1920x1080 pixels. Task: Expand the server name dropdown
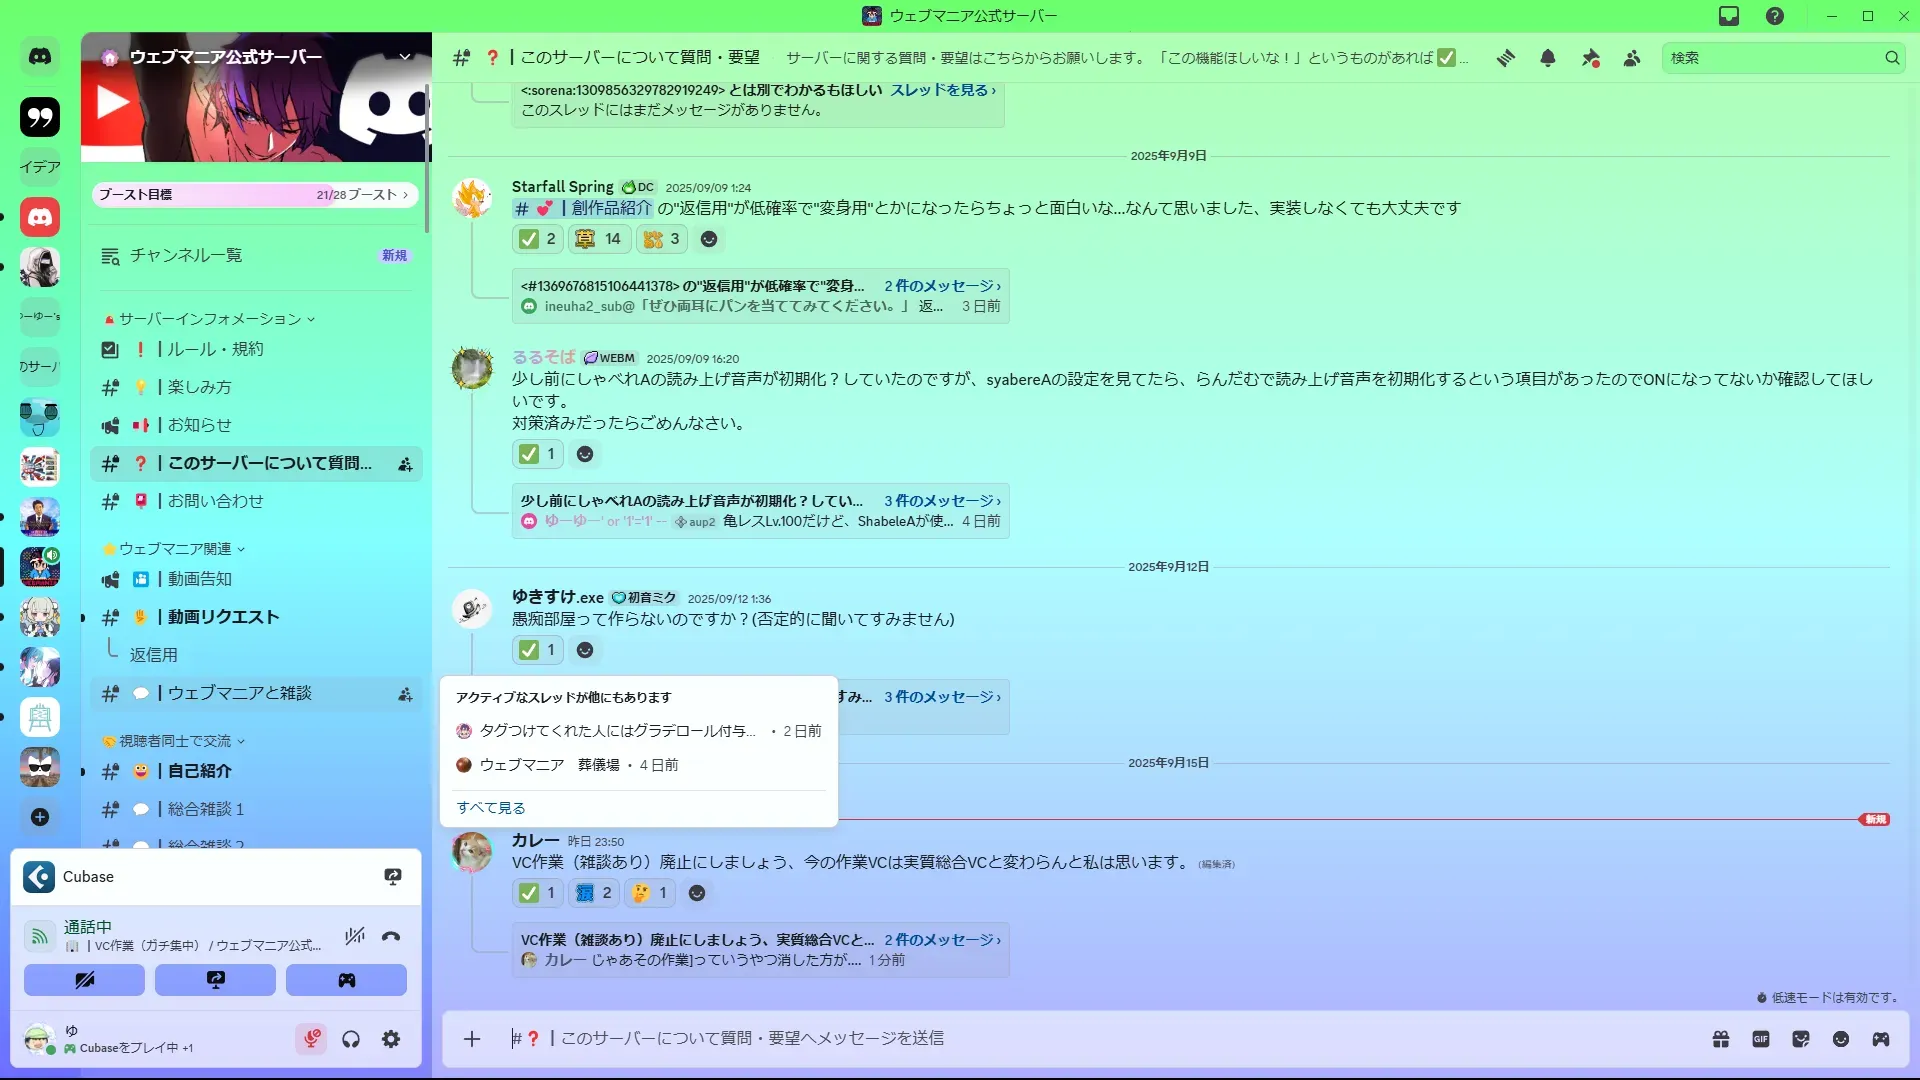pos(405,57)
